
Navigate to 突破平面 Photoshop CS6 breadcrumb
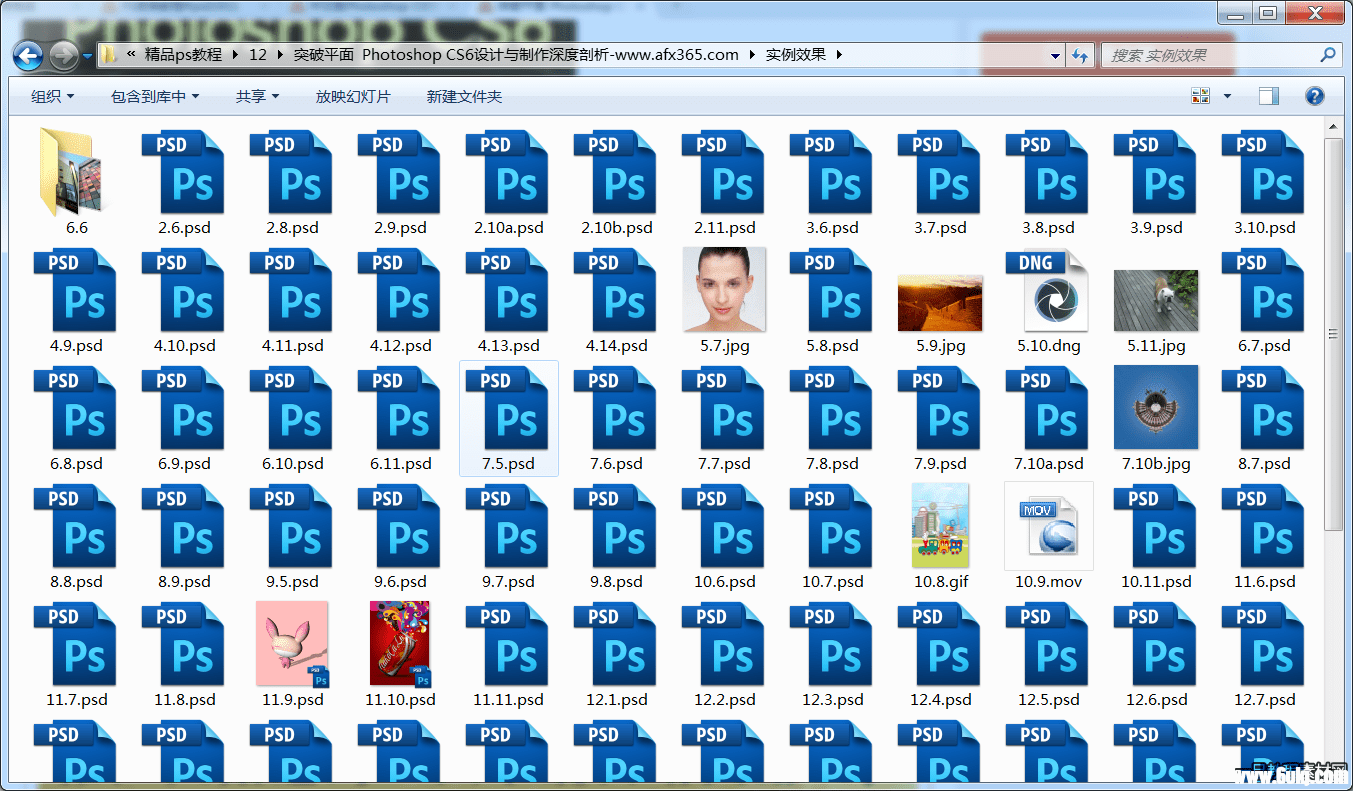pyautogui.click(x=516, y=55)
